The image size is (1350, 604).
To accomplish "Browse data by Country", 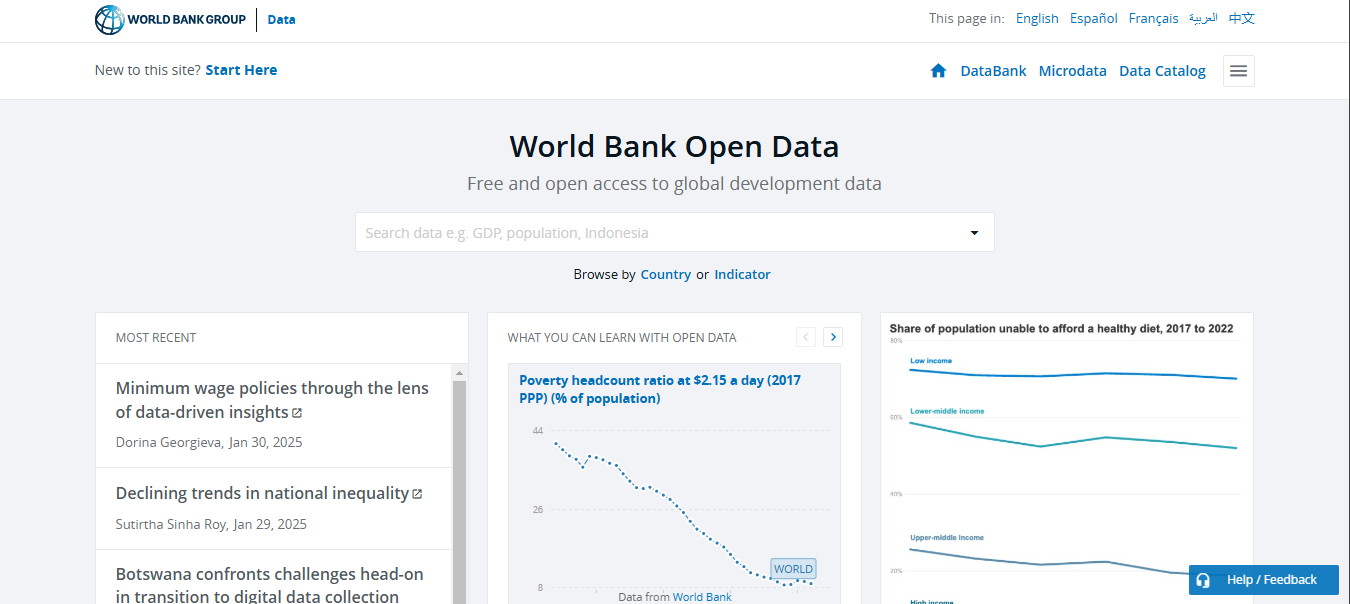I will tap(666, 274).
